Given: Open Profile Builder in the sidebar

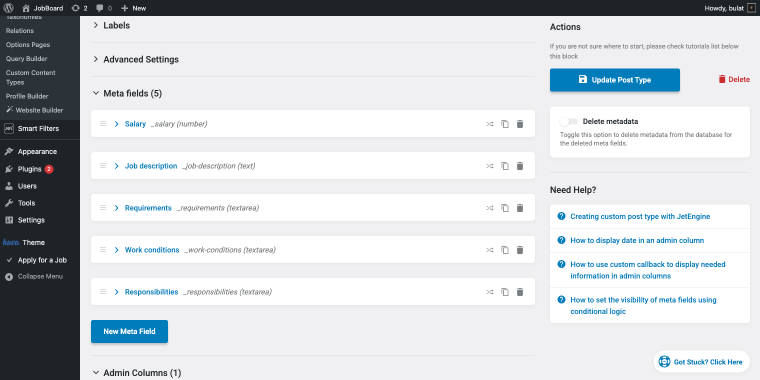Looking at the screenshot, I should tap(27, 96).
